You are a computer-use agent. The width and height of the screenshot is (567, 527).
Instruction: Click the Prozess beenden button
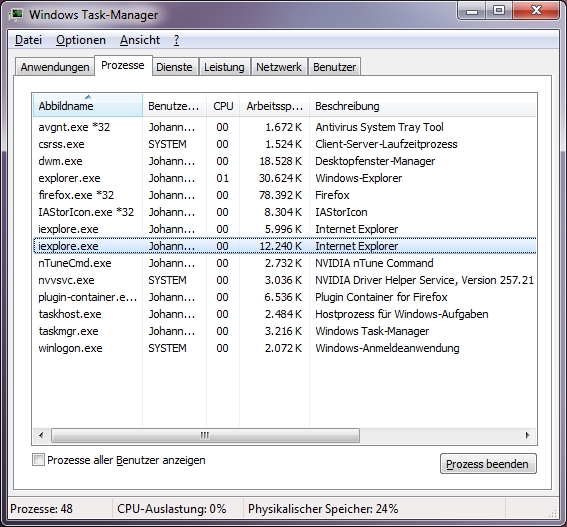(488, 464)
